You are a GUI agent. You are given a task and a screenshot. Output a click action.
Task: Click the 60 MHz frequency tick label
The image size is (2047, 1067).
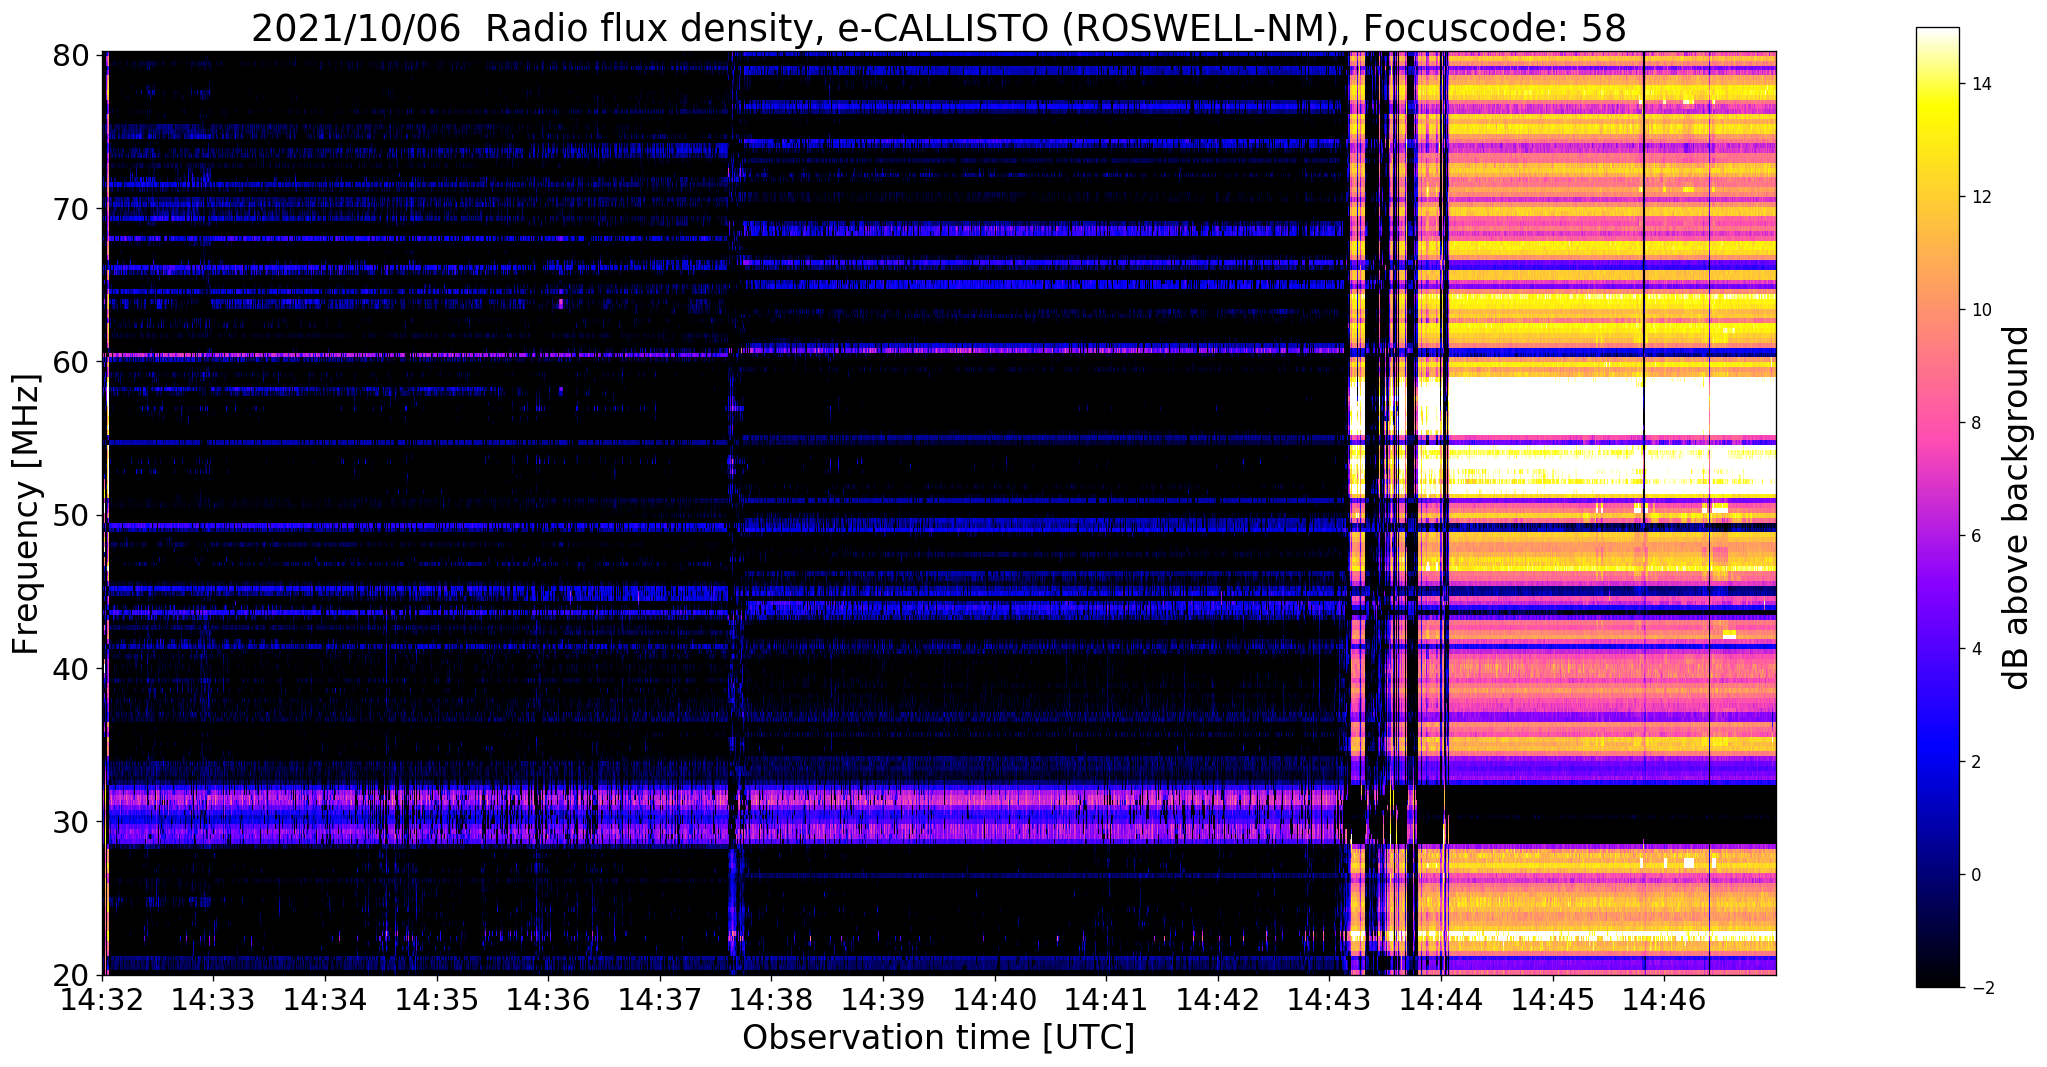[70, 361]
